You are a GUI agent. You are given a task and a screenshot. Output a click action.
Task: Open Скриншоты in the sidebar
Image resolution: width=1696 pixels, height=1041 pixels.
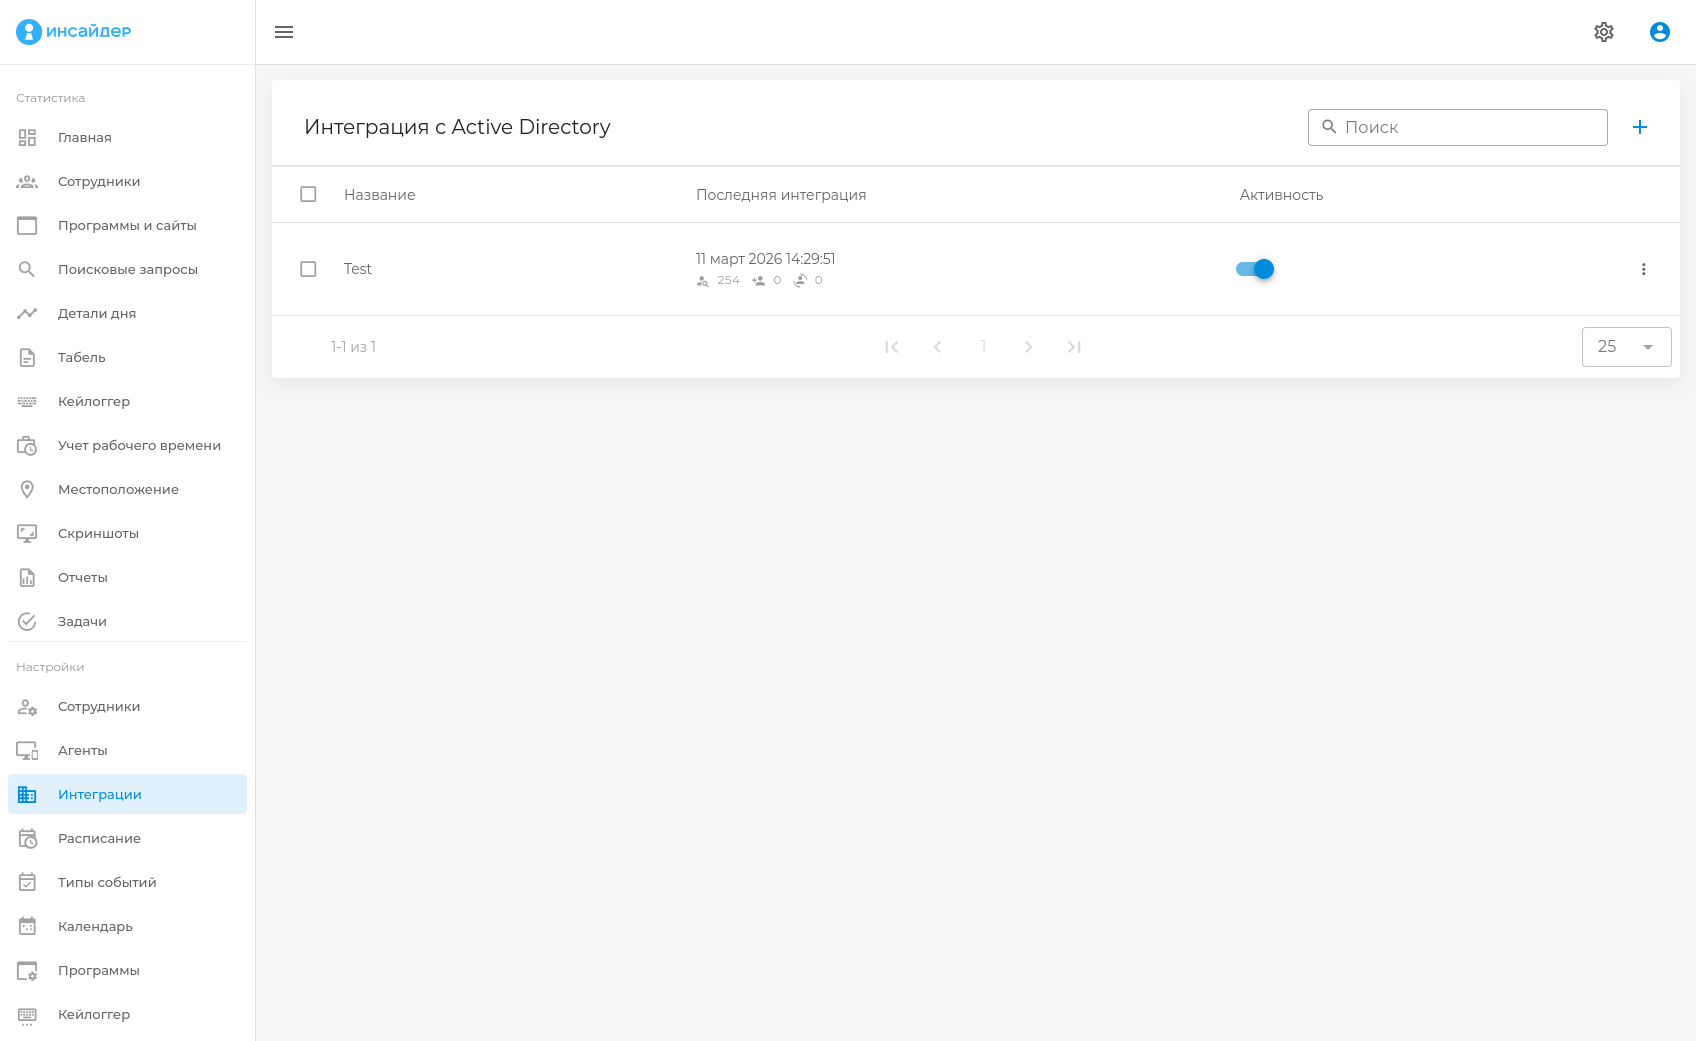[98, 533]
